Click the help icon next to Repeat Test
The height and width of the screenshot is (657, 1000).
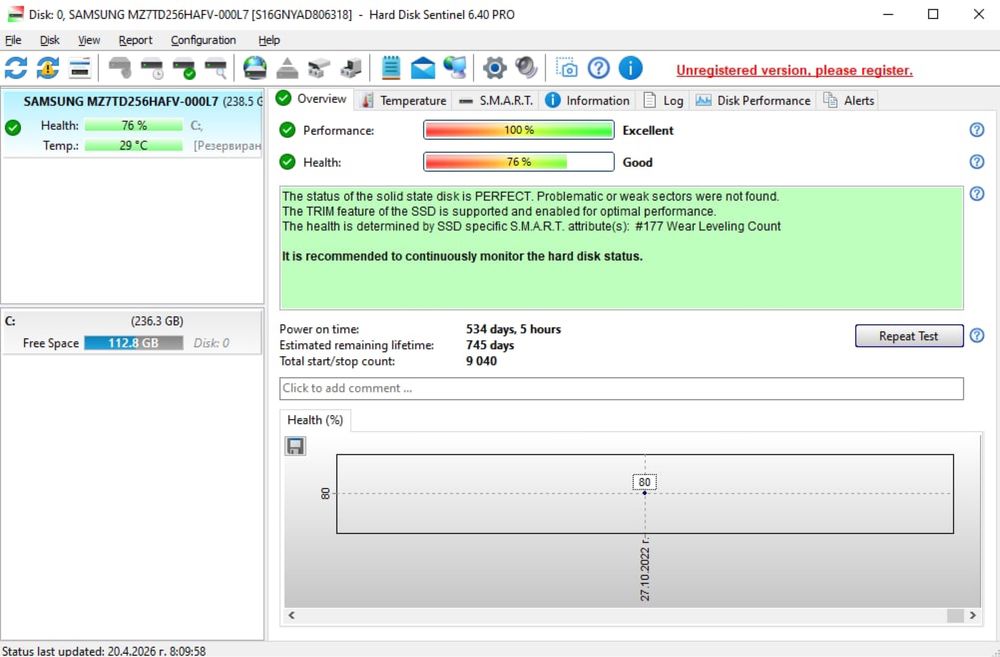[976, 336]
